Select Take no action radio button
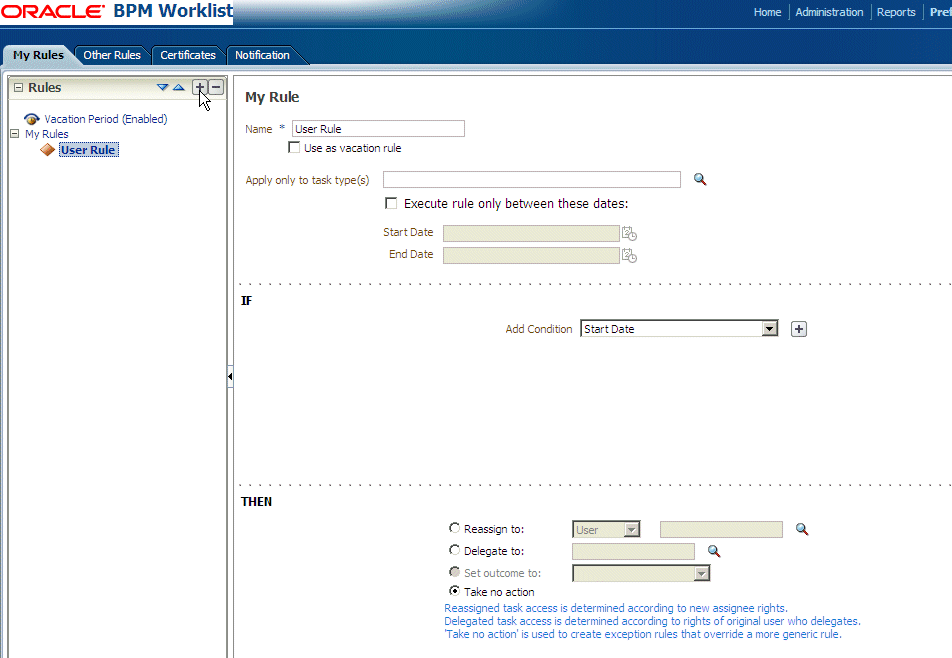The image size is (952, 658). click(x=454, y=591)
